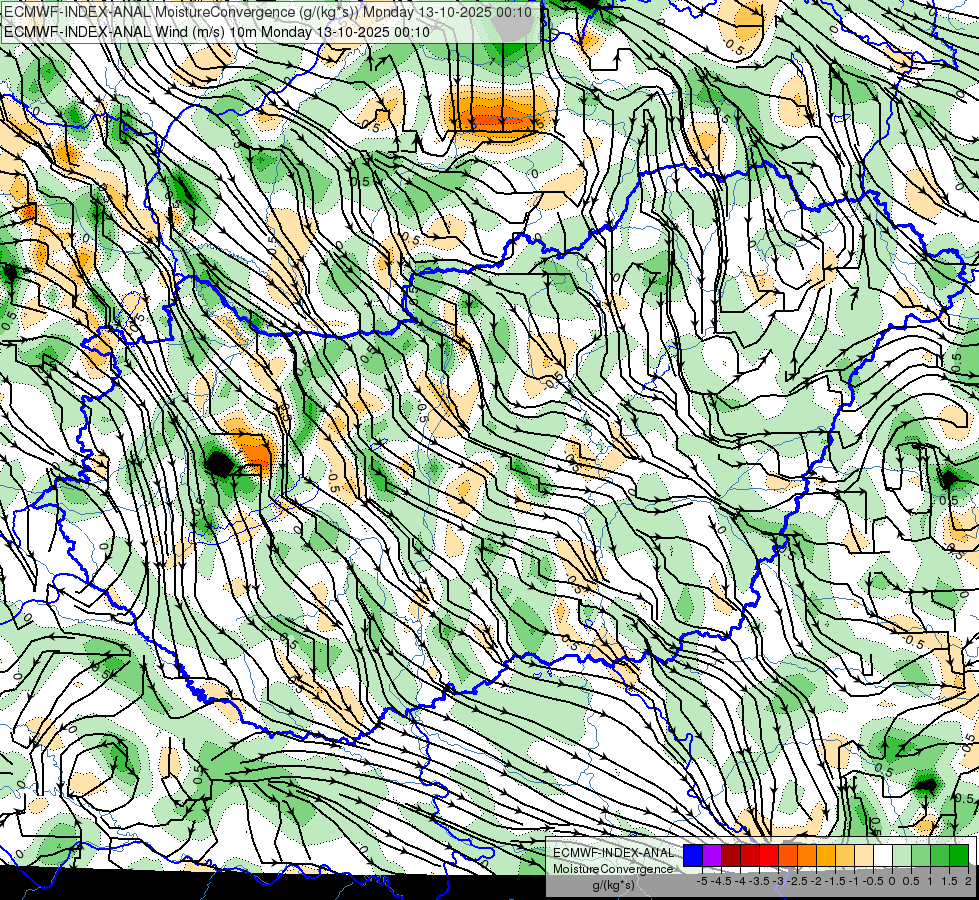The image size is (979, 900).
Task: Click the legend tick label 2
Action: point(968,881)
